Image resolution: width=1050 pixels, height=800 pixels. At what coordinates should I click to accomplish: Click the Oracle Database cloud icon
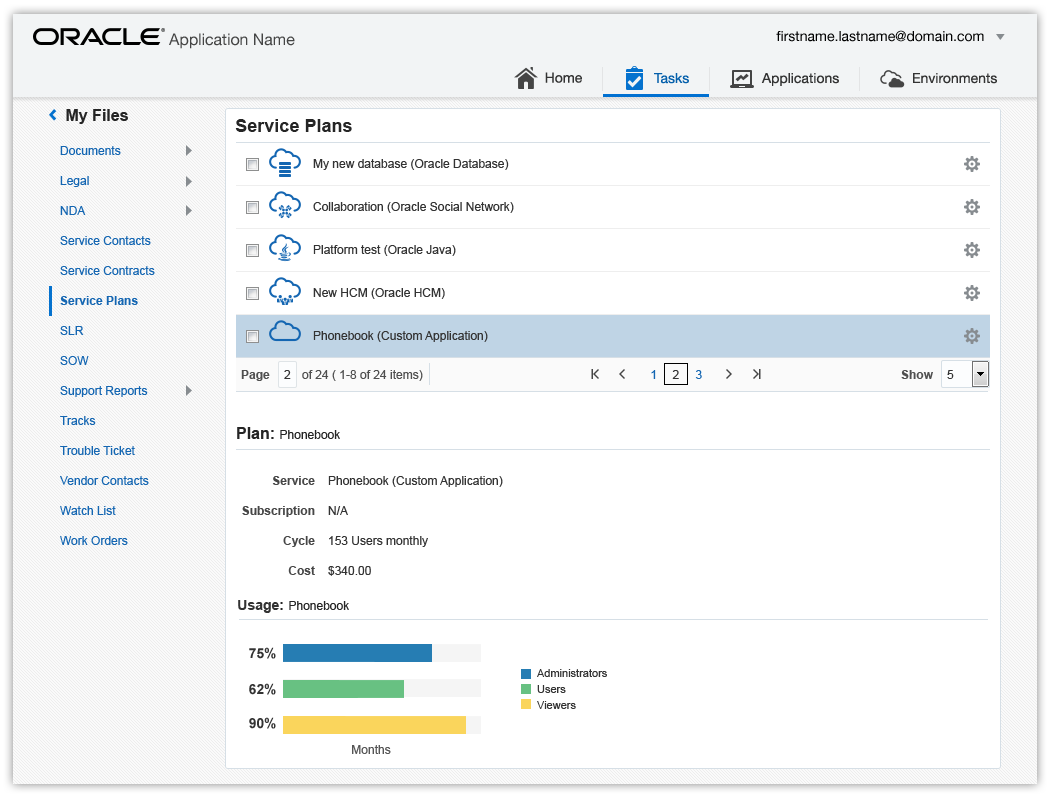pos(285,163)
